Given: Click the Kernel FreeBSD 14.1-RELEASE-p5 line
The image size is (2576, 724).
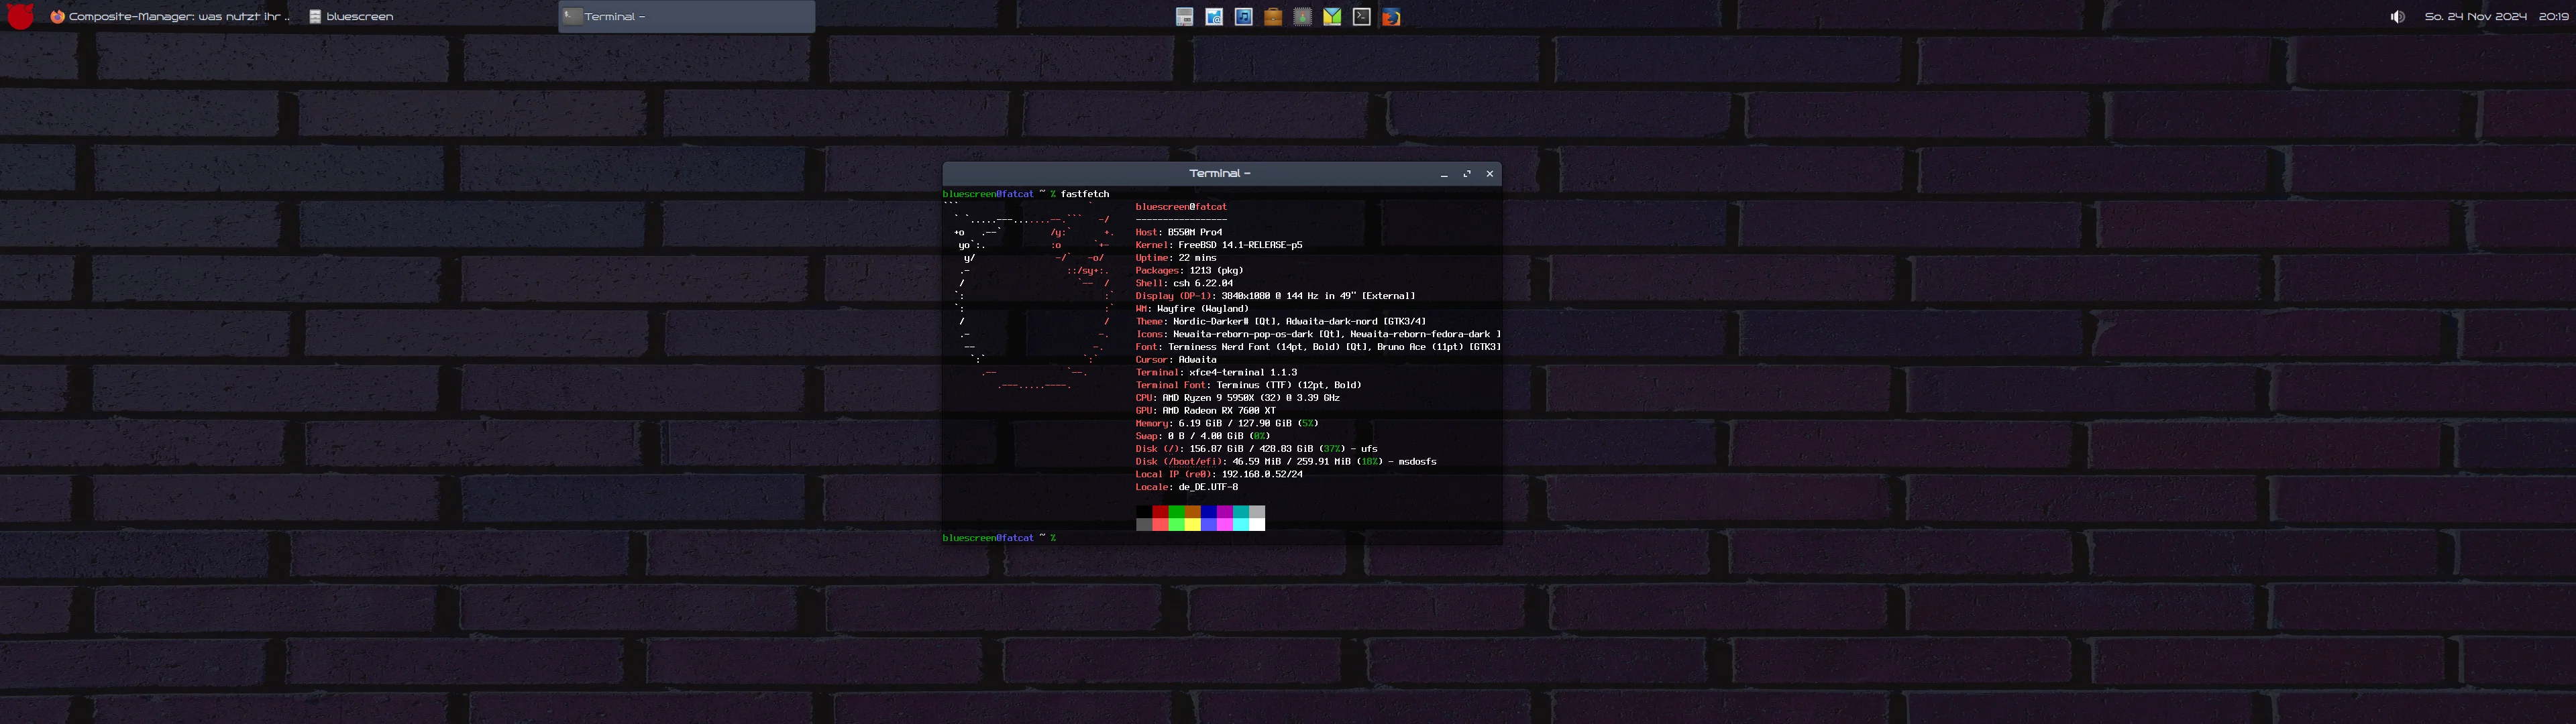Looking at the screenshot, I should (x=1219, y=245).
